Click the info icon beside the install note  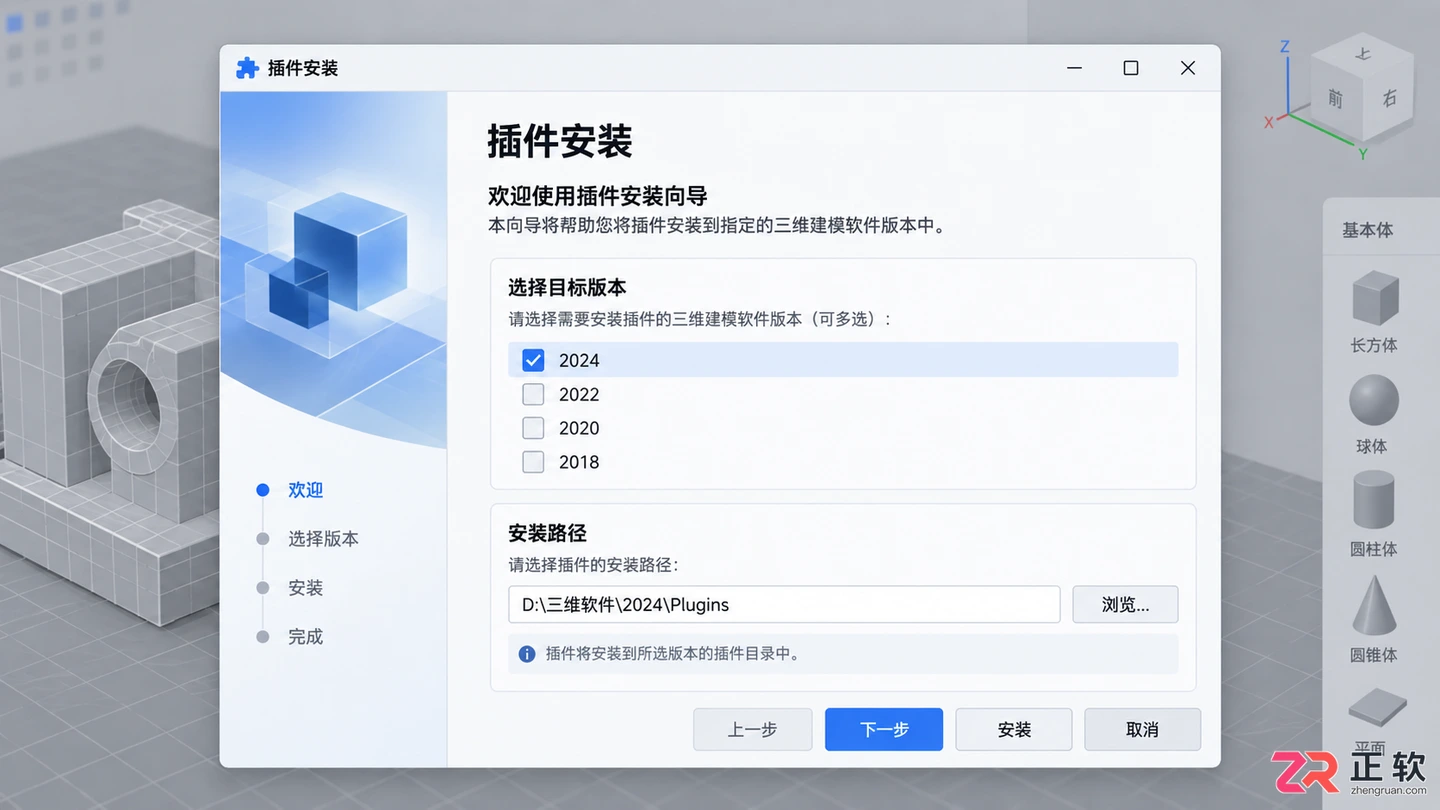[527, 654]
